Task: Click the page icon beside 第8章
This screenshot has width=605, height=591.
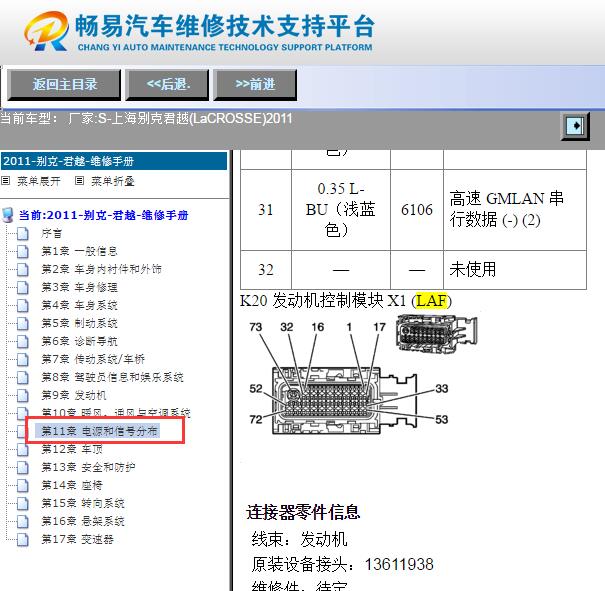Action: 23,377
